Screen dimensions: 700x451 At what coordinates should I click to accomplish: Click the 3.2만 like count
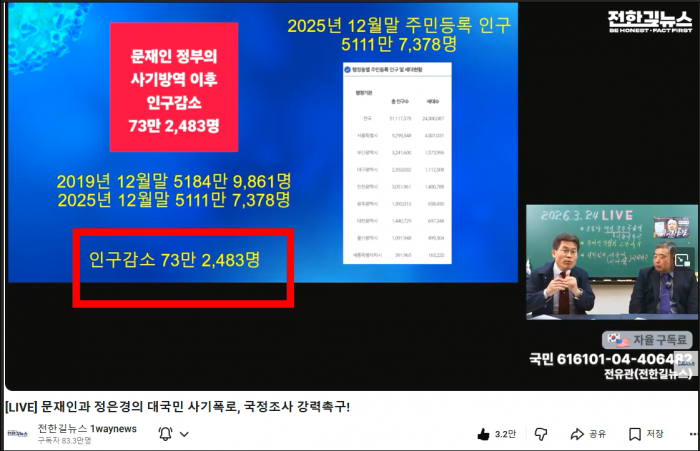click(505, 434)
